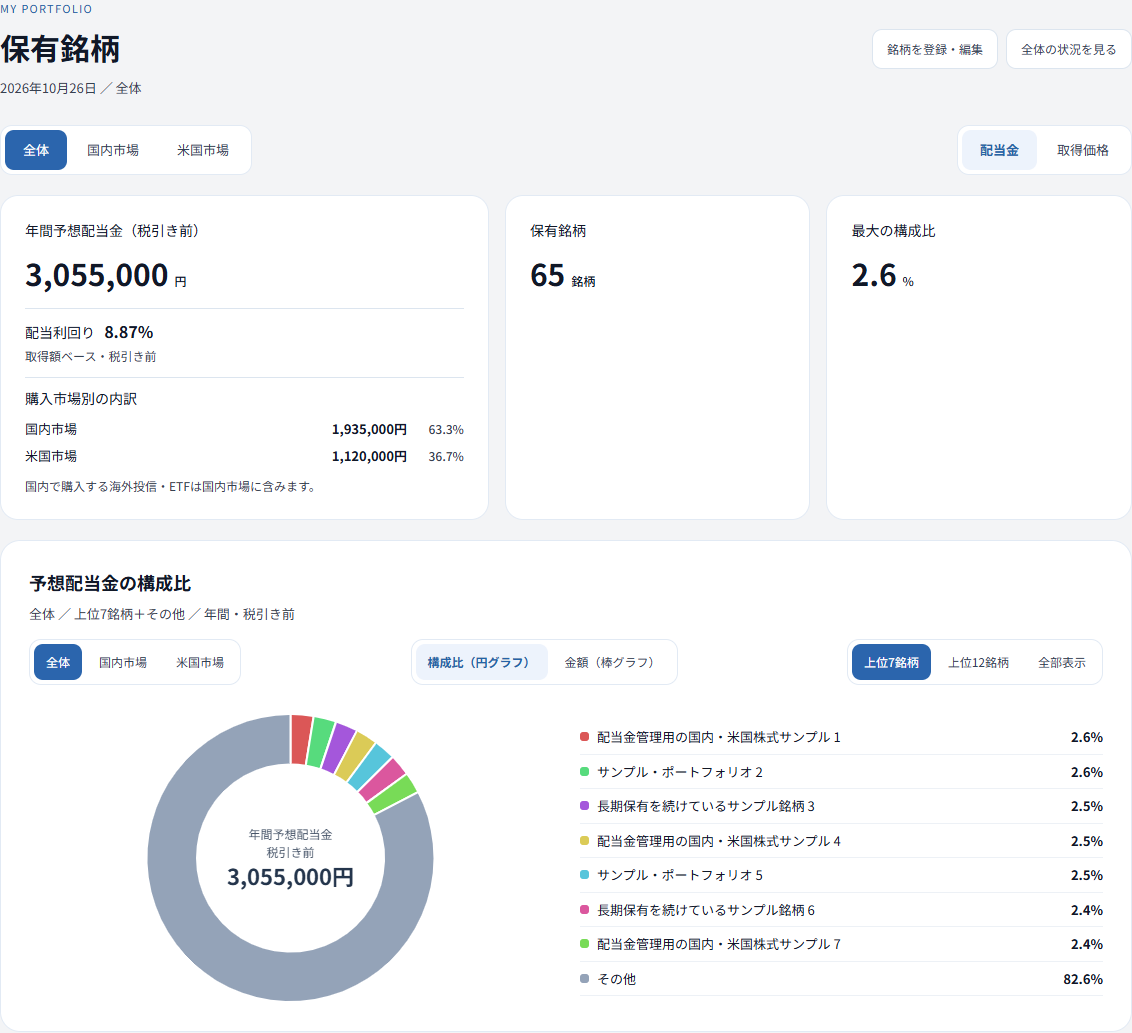
Task: Show 上位12銘柄 in the chart
Action: click(x=978, y=662)
